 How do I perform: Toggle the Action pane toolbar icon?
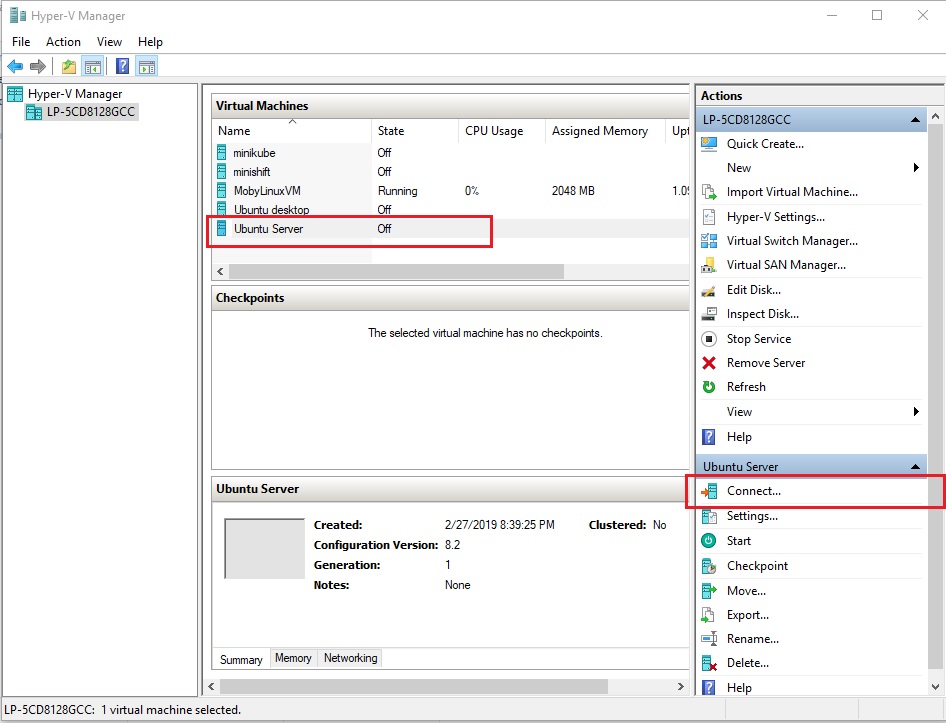[x=147, y=66]
